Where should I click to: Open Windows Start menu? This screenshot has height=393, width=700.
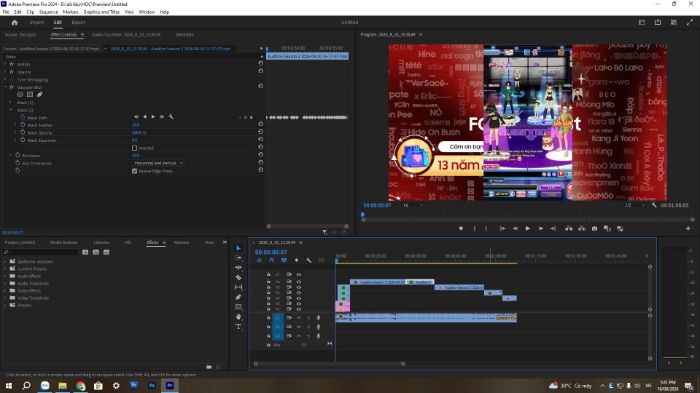[x=8, y=385]
